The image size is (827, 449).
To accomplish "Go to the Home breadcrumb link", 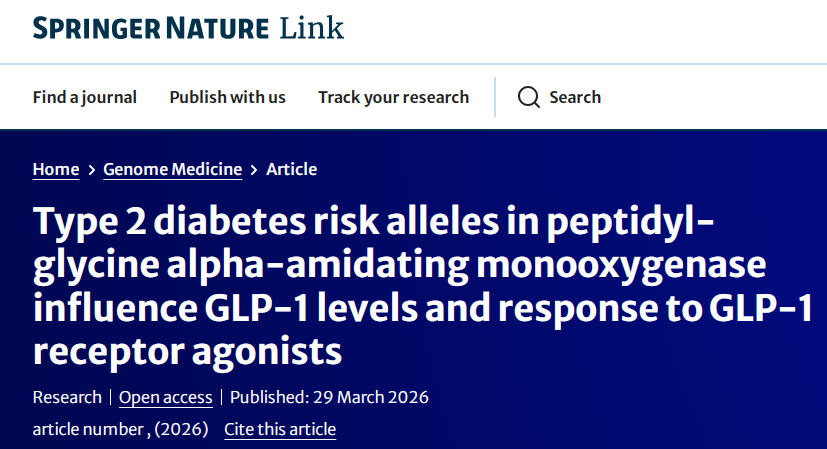I will (x=56, y=170).
